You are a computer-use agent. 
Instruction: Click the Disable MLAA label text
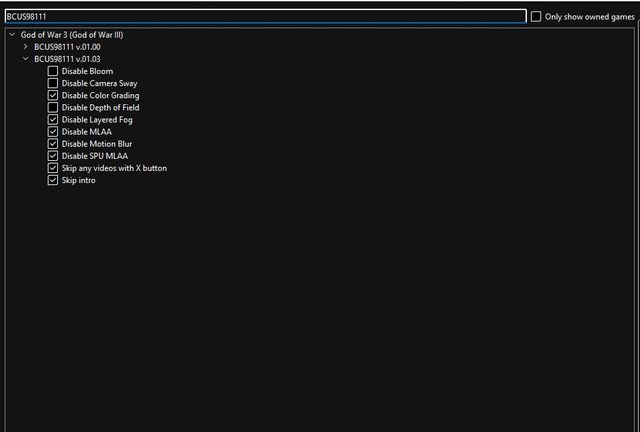(87, 132)
